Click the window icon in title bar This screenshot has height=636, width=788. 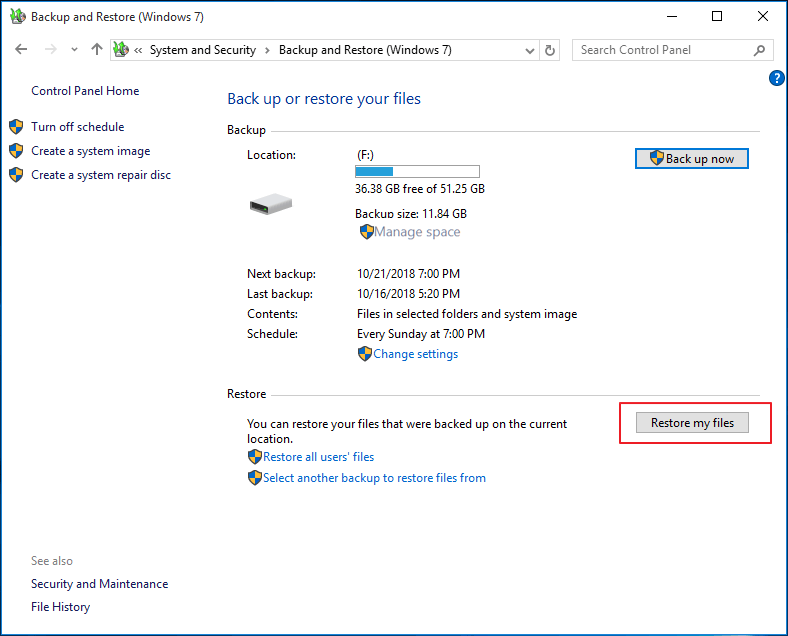click(16, 17)
